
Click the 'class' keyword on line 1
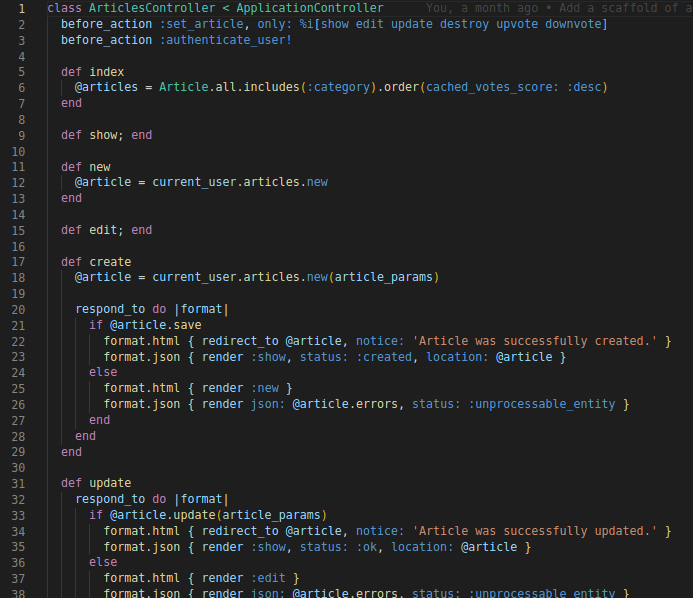(65, 8)
